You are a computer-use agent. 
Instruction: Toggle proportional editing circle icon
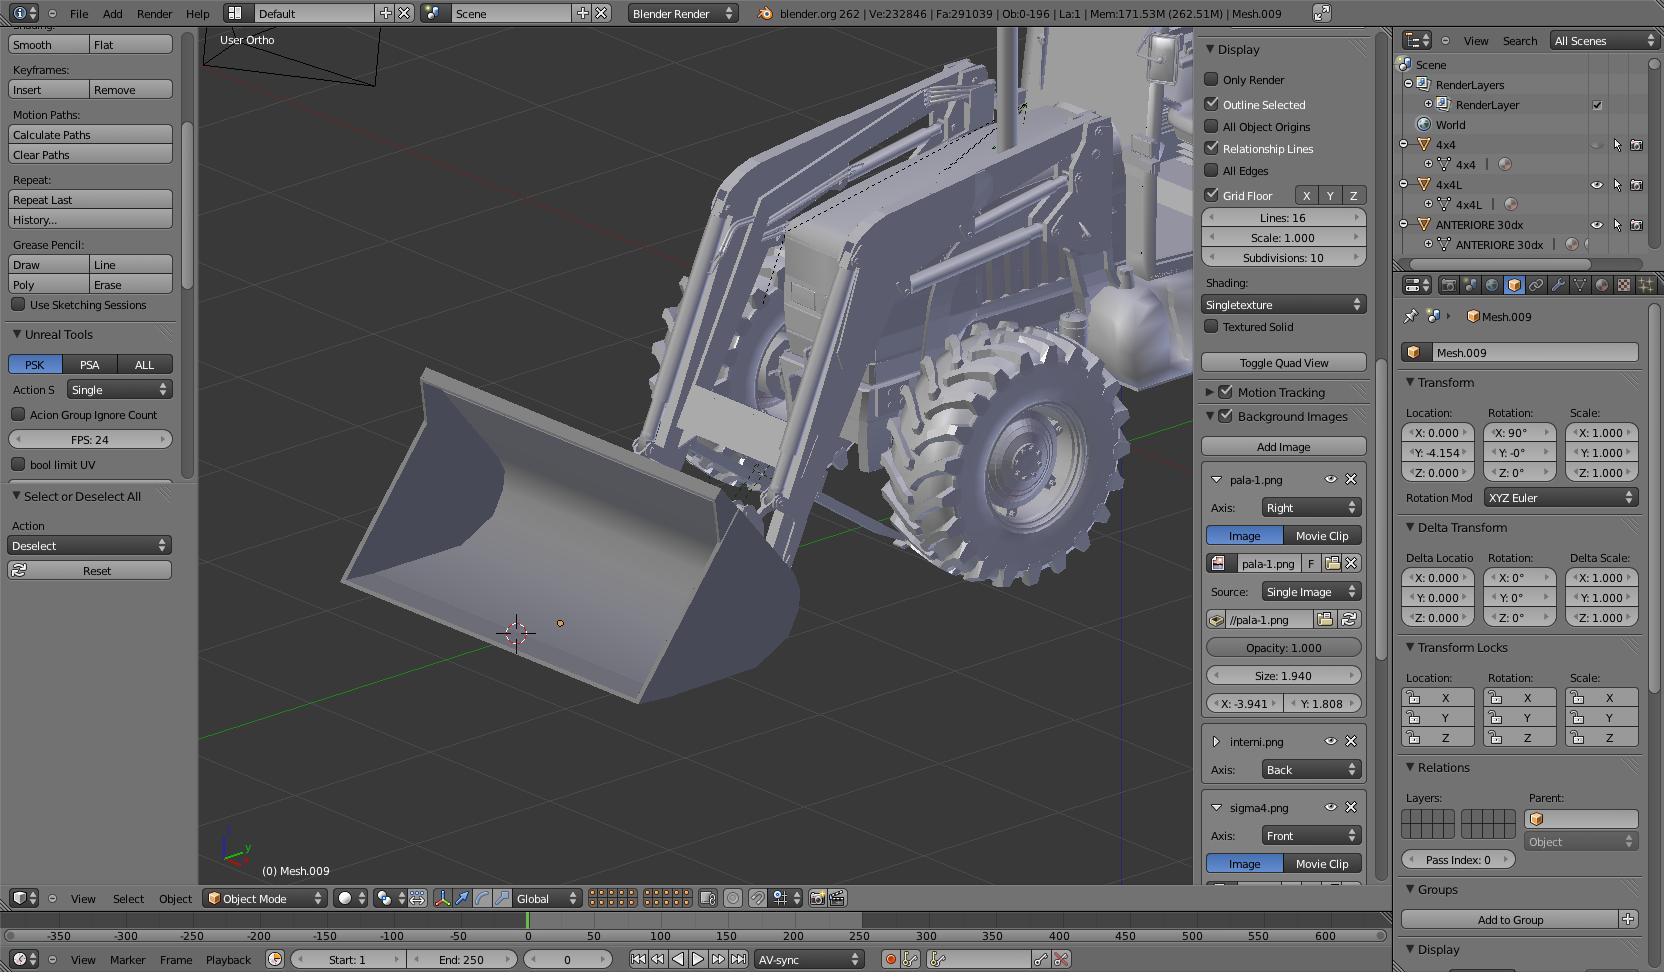pos(733,898)
